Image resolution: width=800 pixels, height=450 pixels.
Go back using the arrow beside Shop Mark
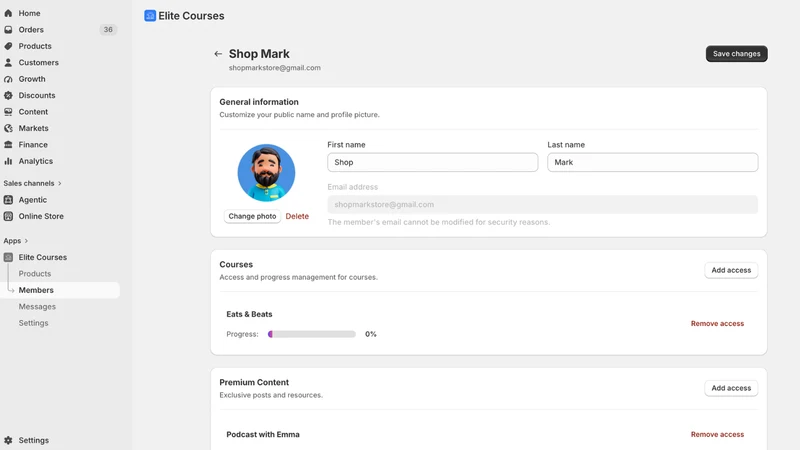tap(218, 54)
